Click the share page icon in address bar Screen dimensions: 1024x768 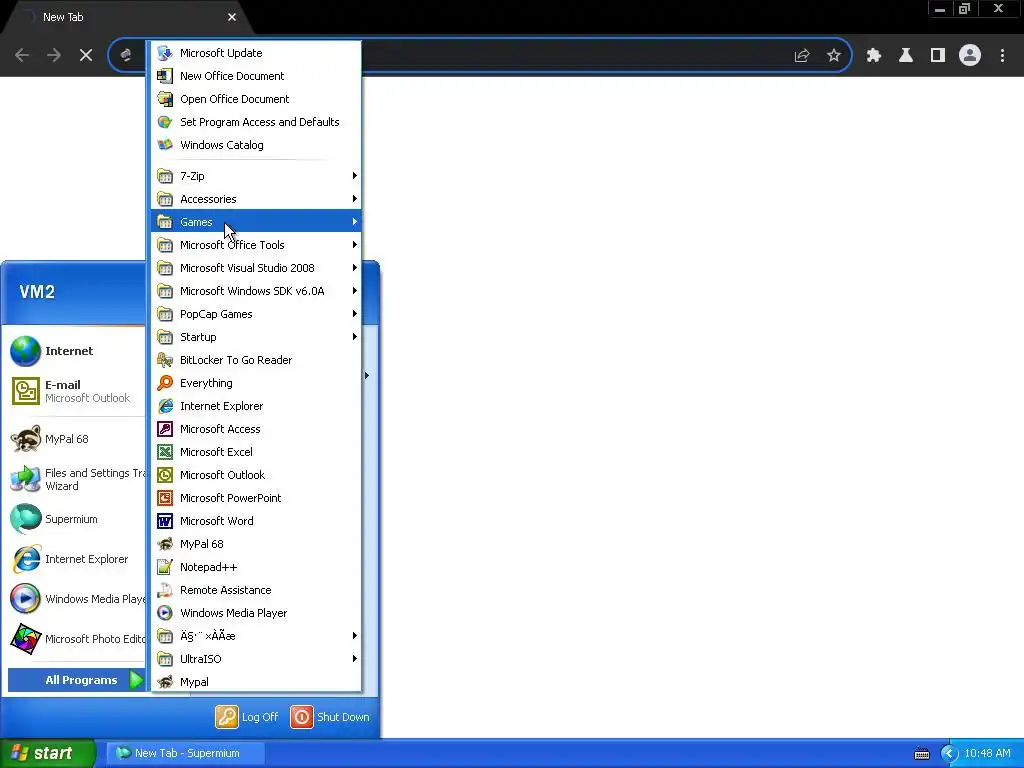(x=802, y=56)
